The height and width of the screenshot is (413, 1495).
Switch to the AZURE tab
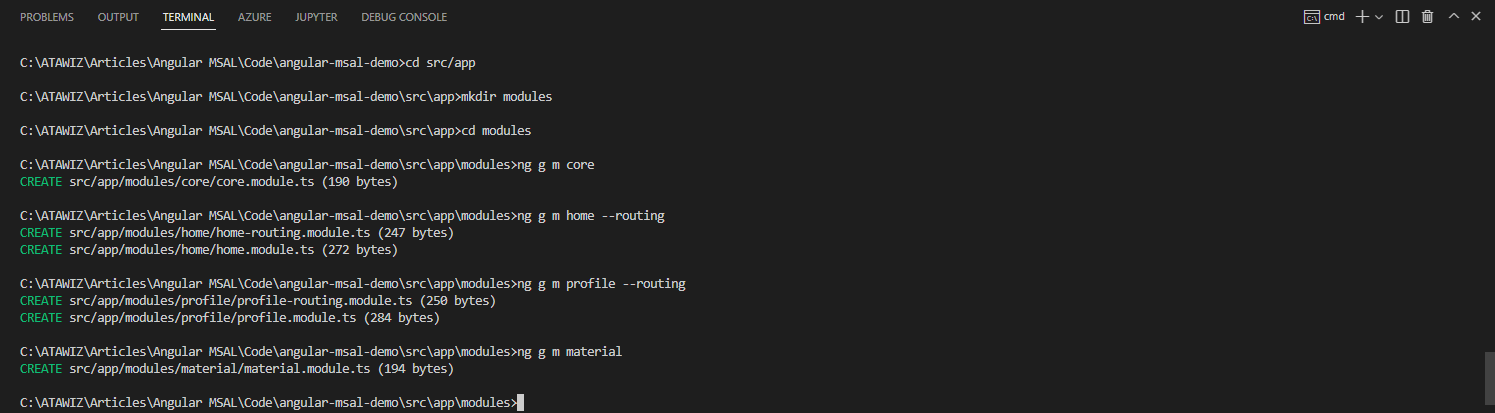click(x=255, y=17)
